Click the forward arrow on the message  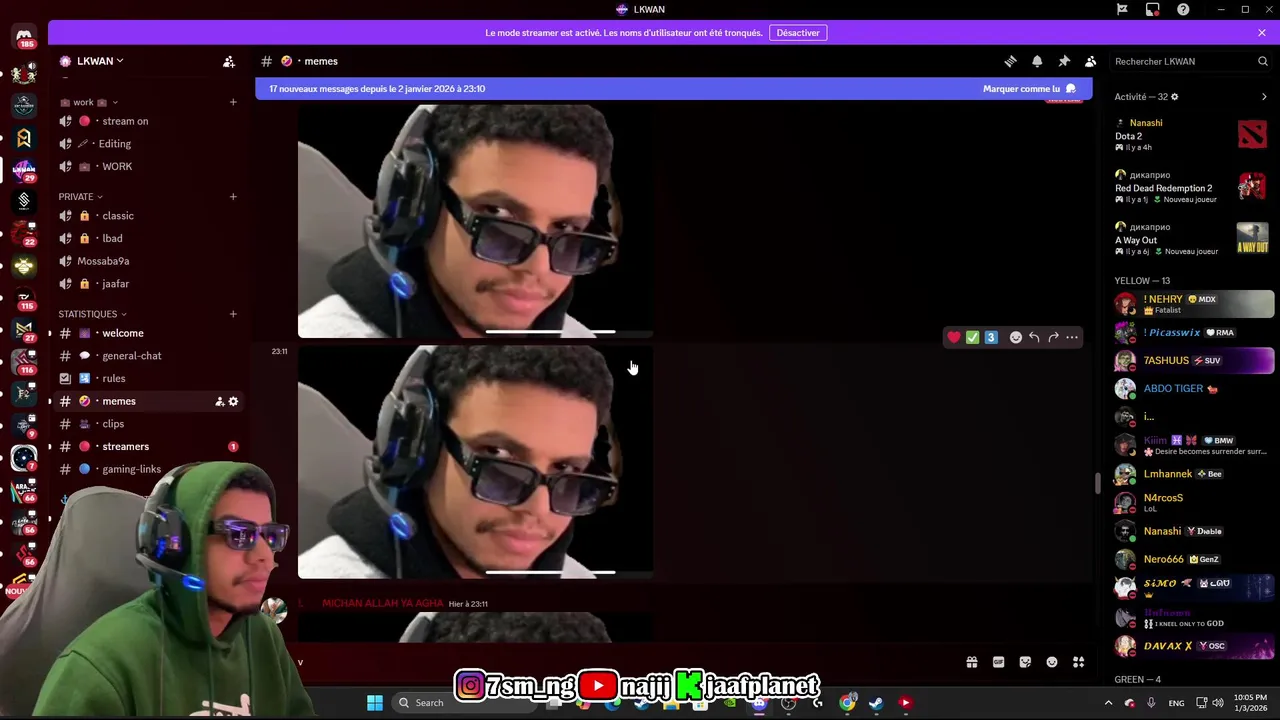(x=1053, y=337)
